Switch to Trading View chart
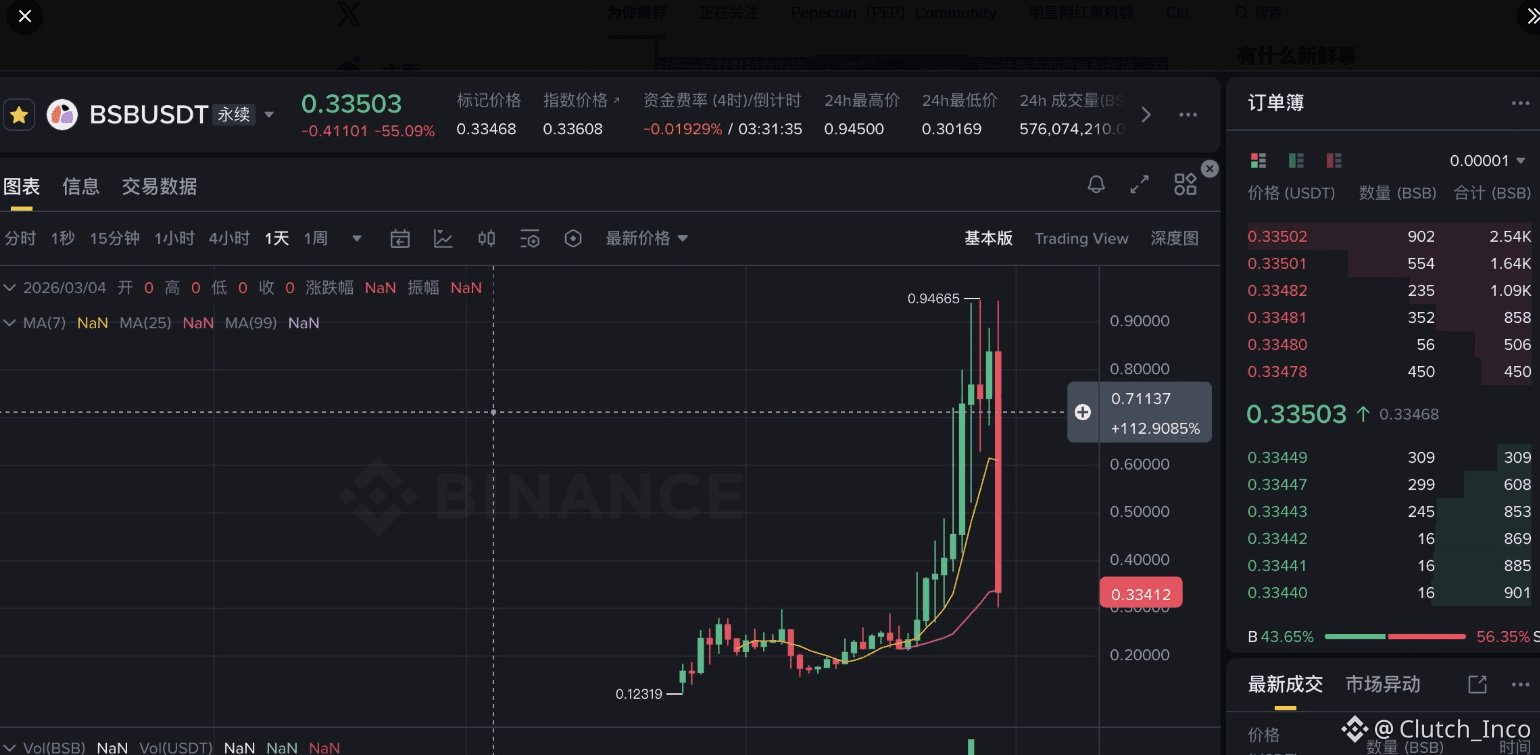 point(1081,238)
